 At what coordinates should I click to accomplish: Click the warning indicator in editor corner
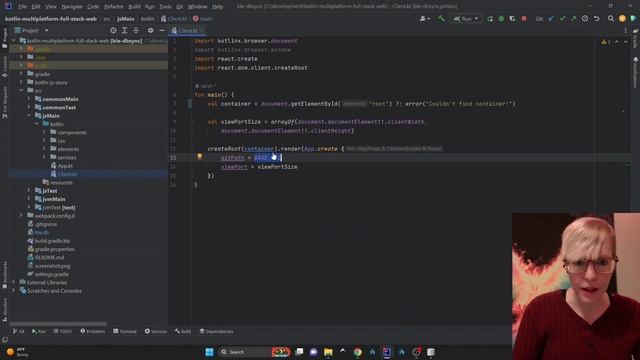point(605,42)
